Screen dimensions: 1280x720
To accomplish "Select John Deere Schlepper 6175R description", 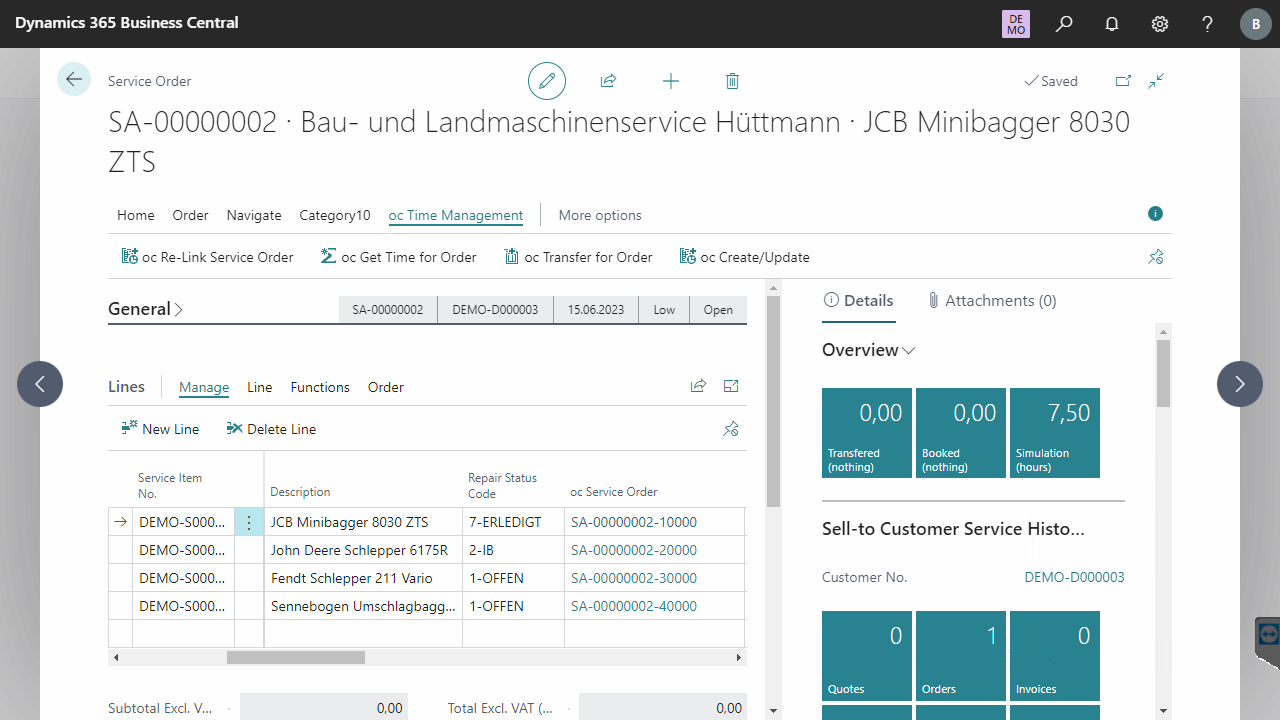I will click(363, 550).
